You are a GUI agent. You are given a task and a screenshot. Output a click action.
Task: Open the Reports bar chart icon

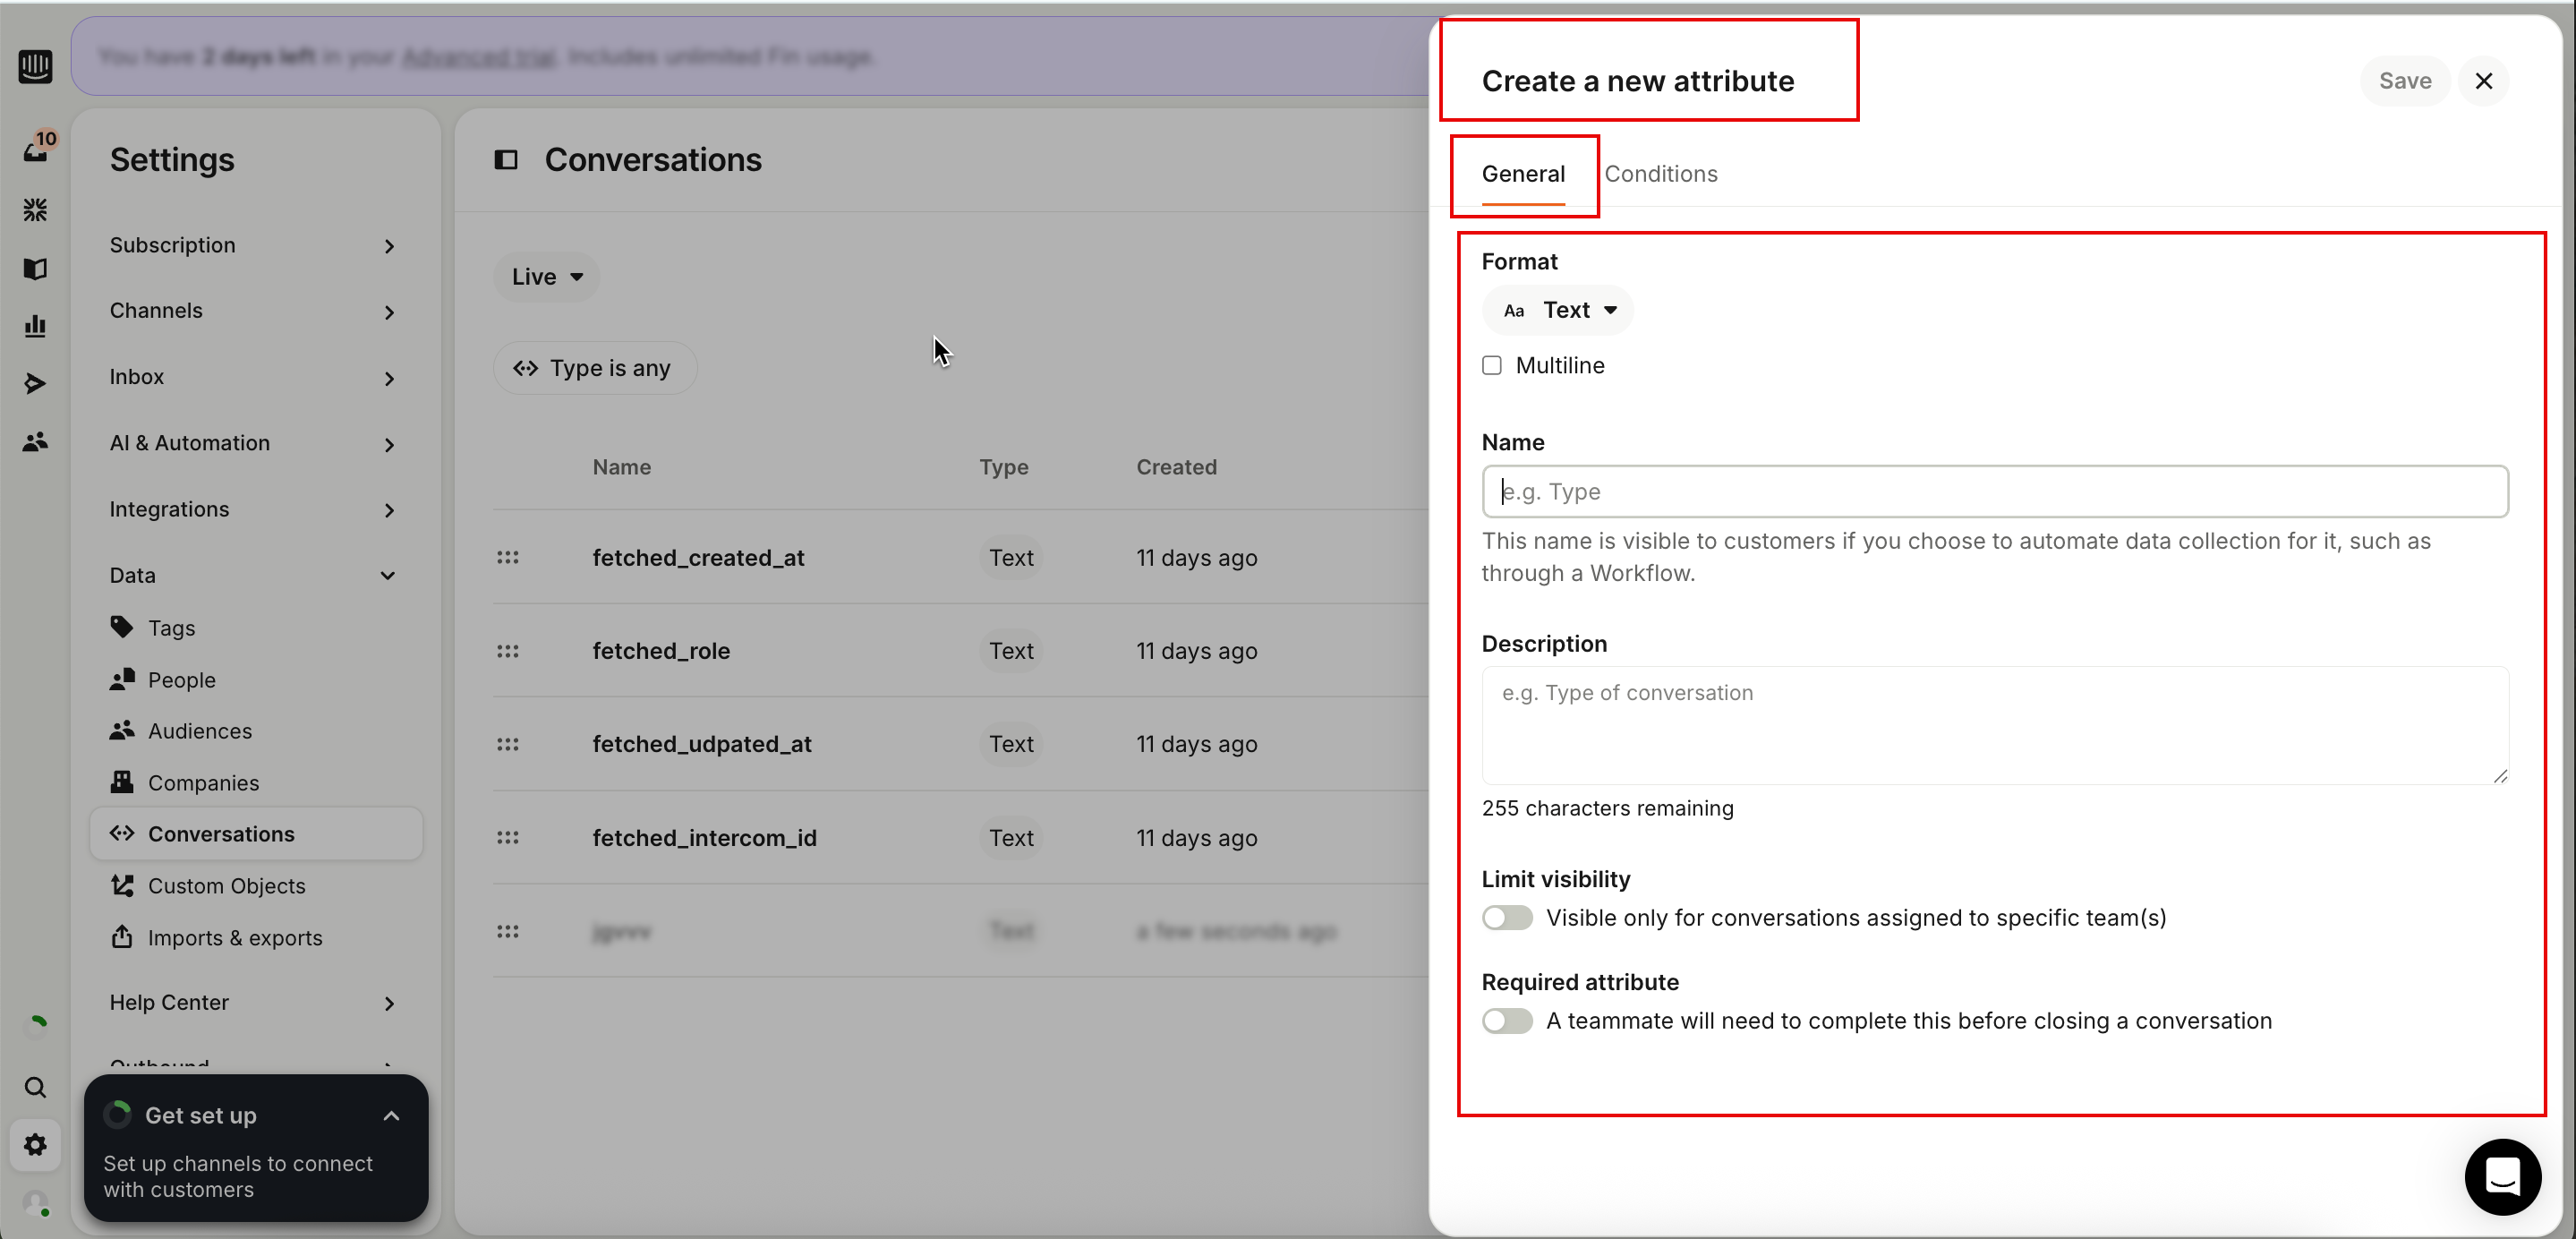click(35, 326)
